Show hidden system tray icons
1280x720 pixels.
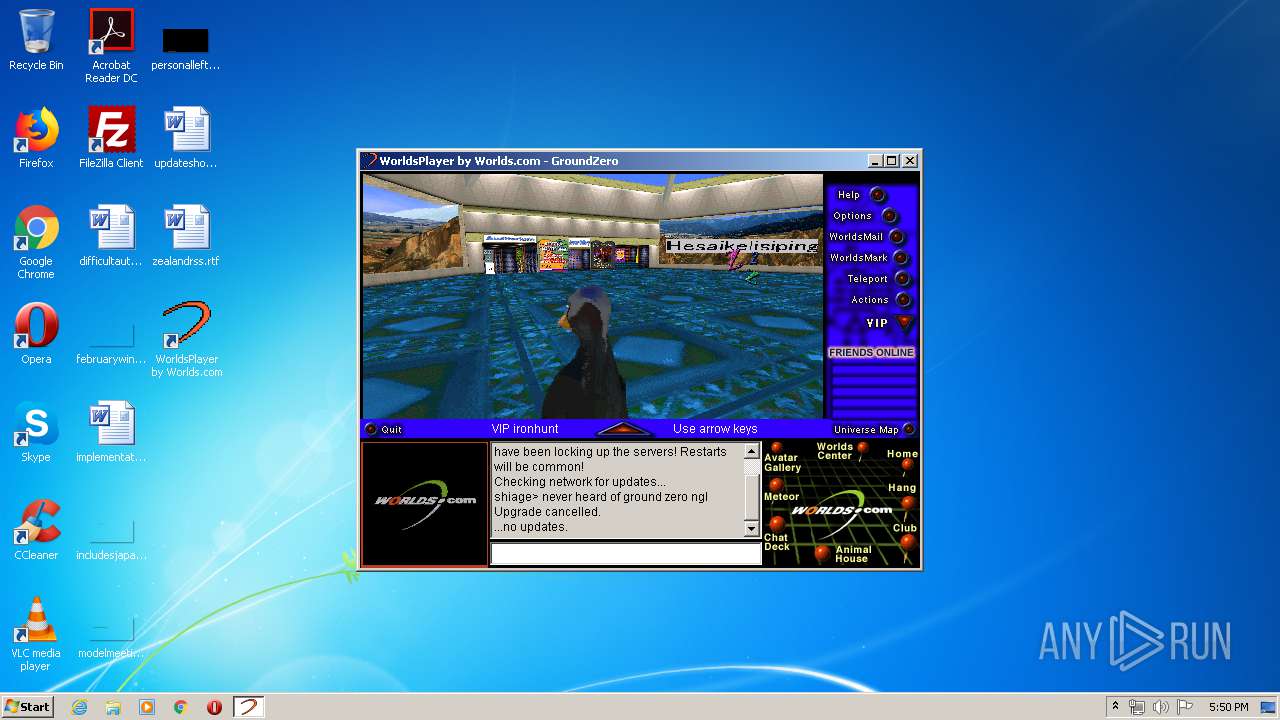tap(1115, 707)
